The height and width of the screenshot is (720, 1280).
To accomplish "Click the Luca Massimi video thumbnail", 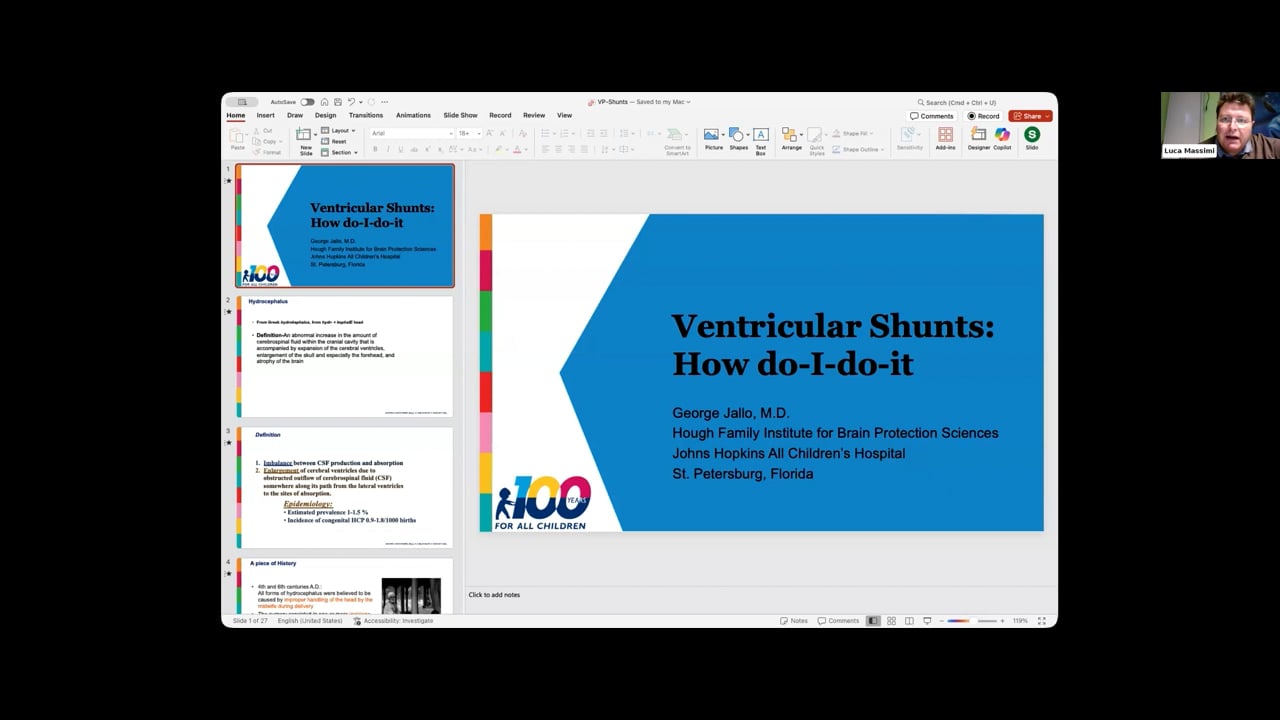I will pyautogui.click(x=1220, y=125).
